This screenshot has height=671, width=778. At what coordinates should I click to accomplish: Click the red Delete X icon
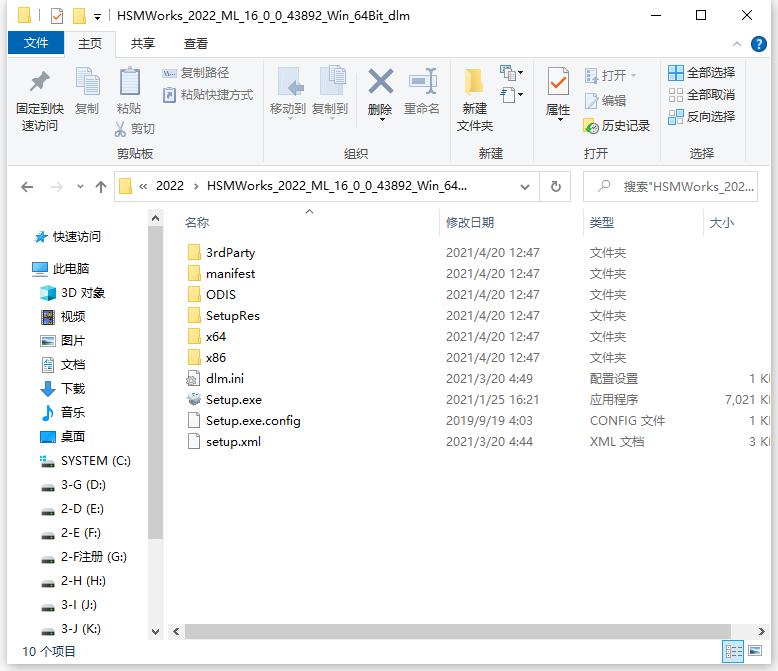381,81
